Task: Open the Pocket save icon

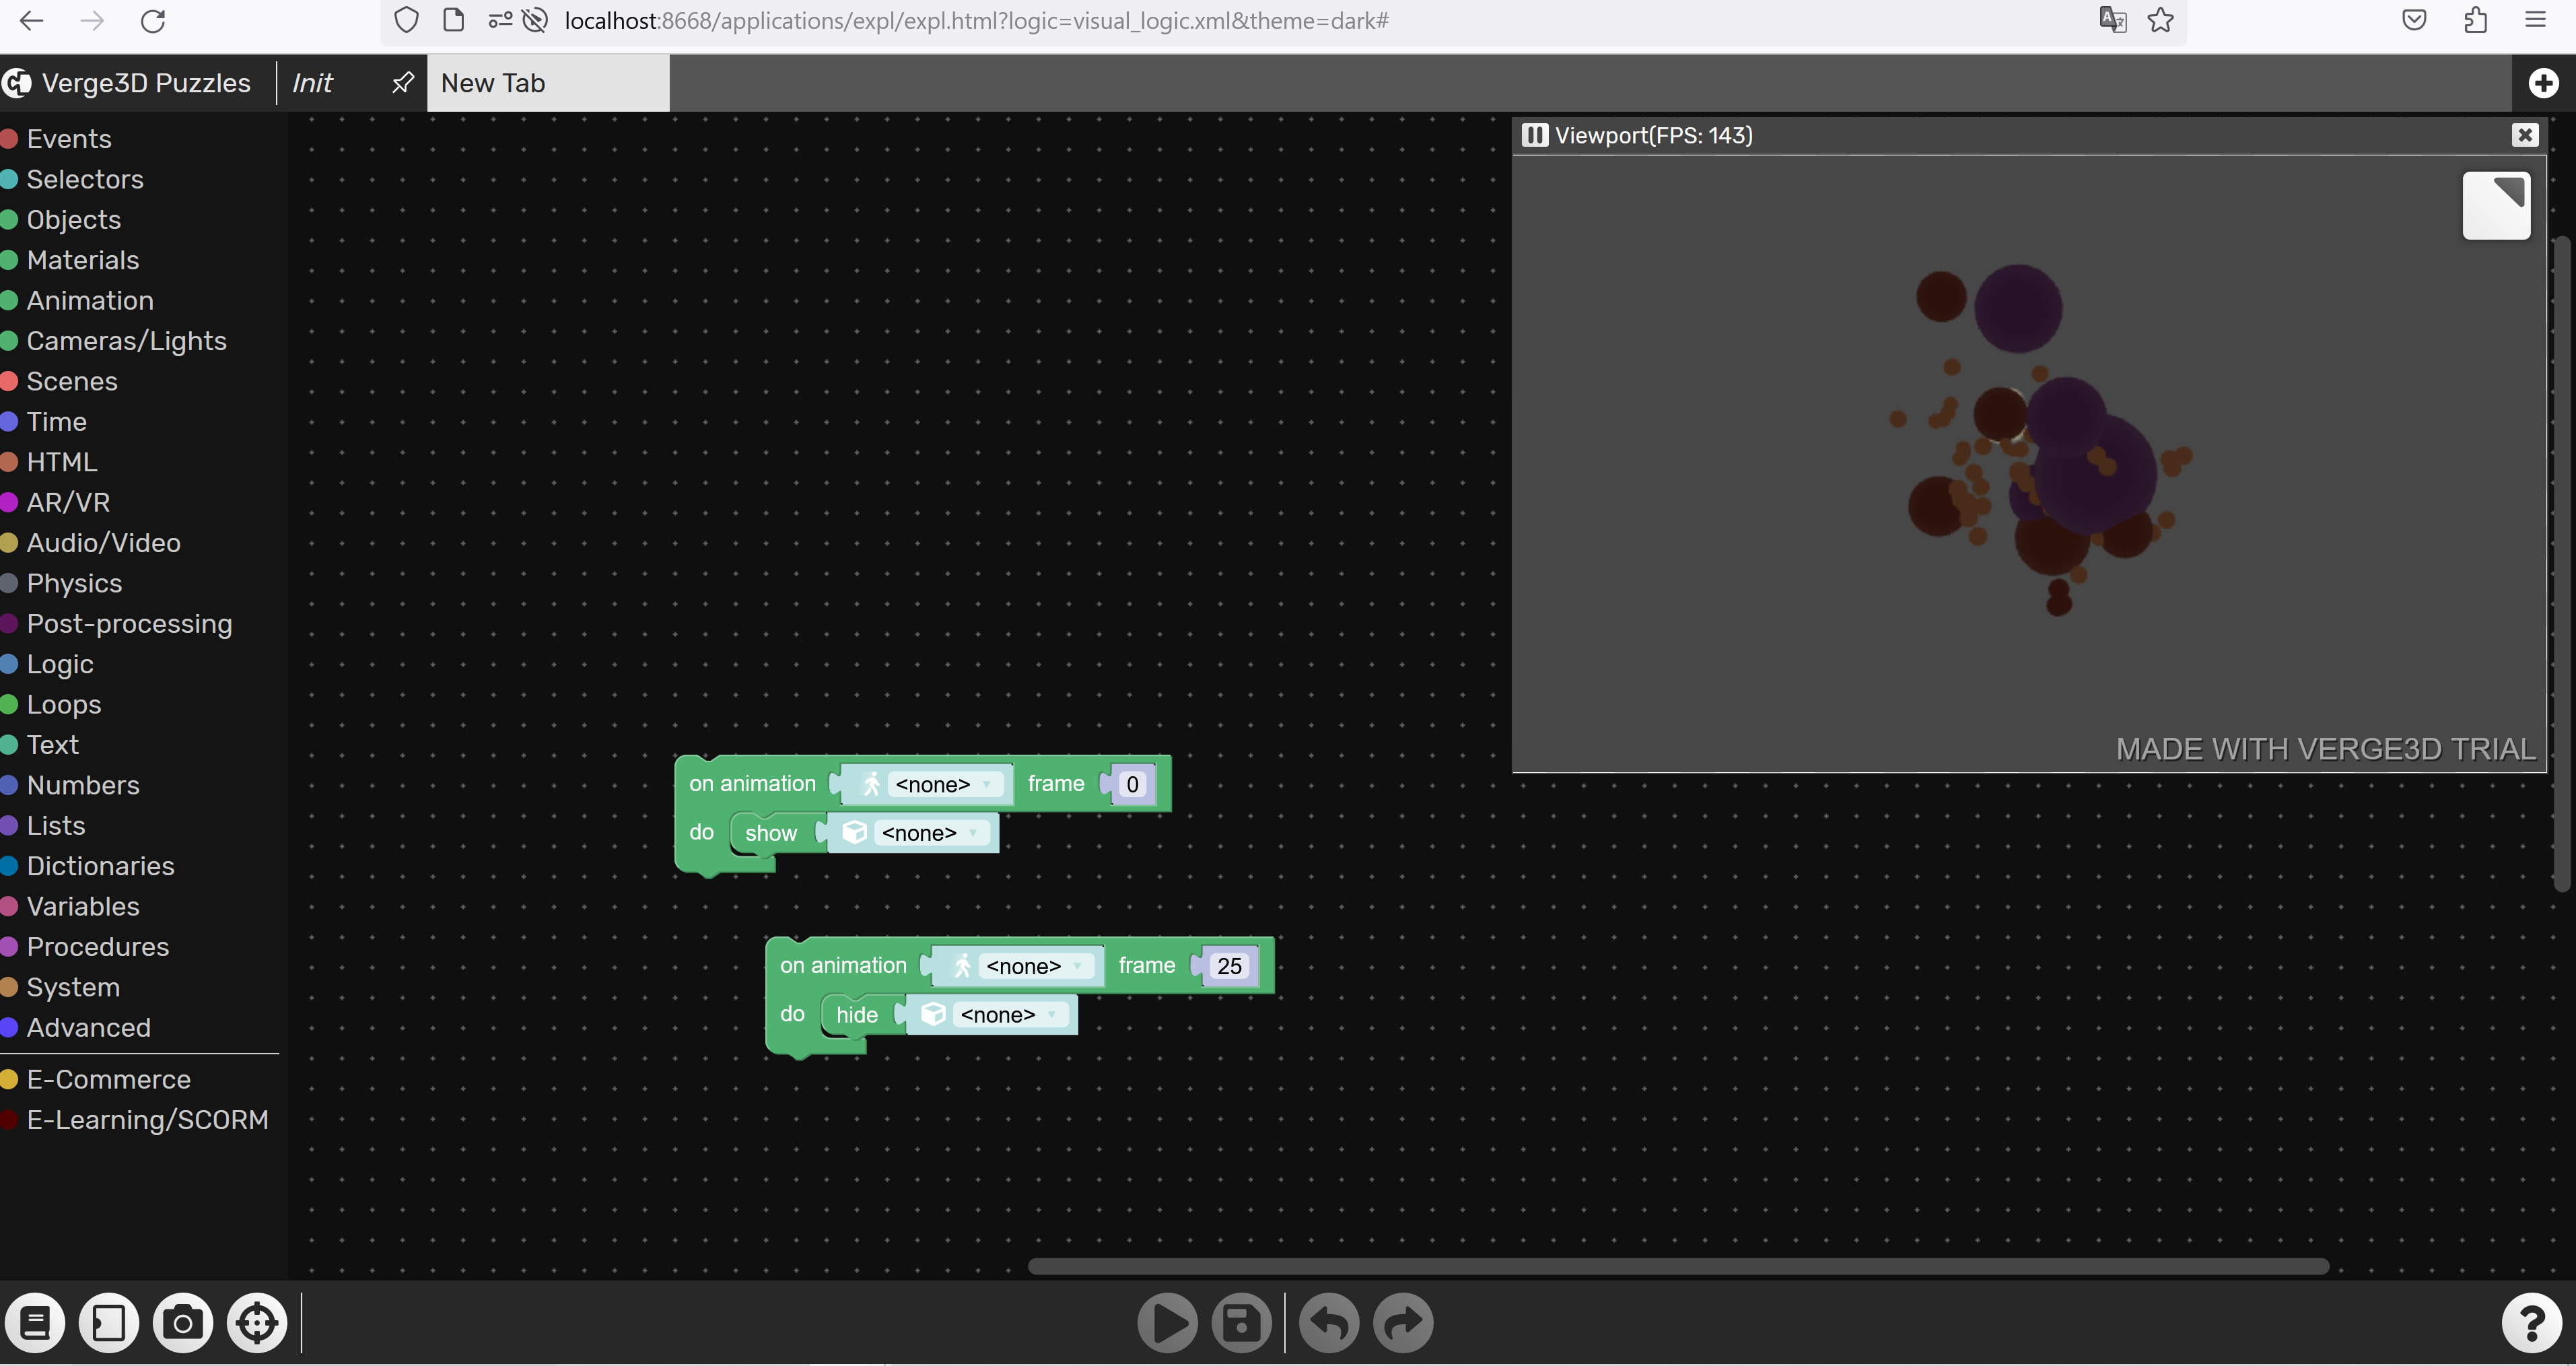Action: (2414, 20)
